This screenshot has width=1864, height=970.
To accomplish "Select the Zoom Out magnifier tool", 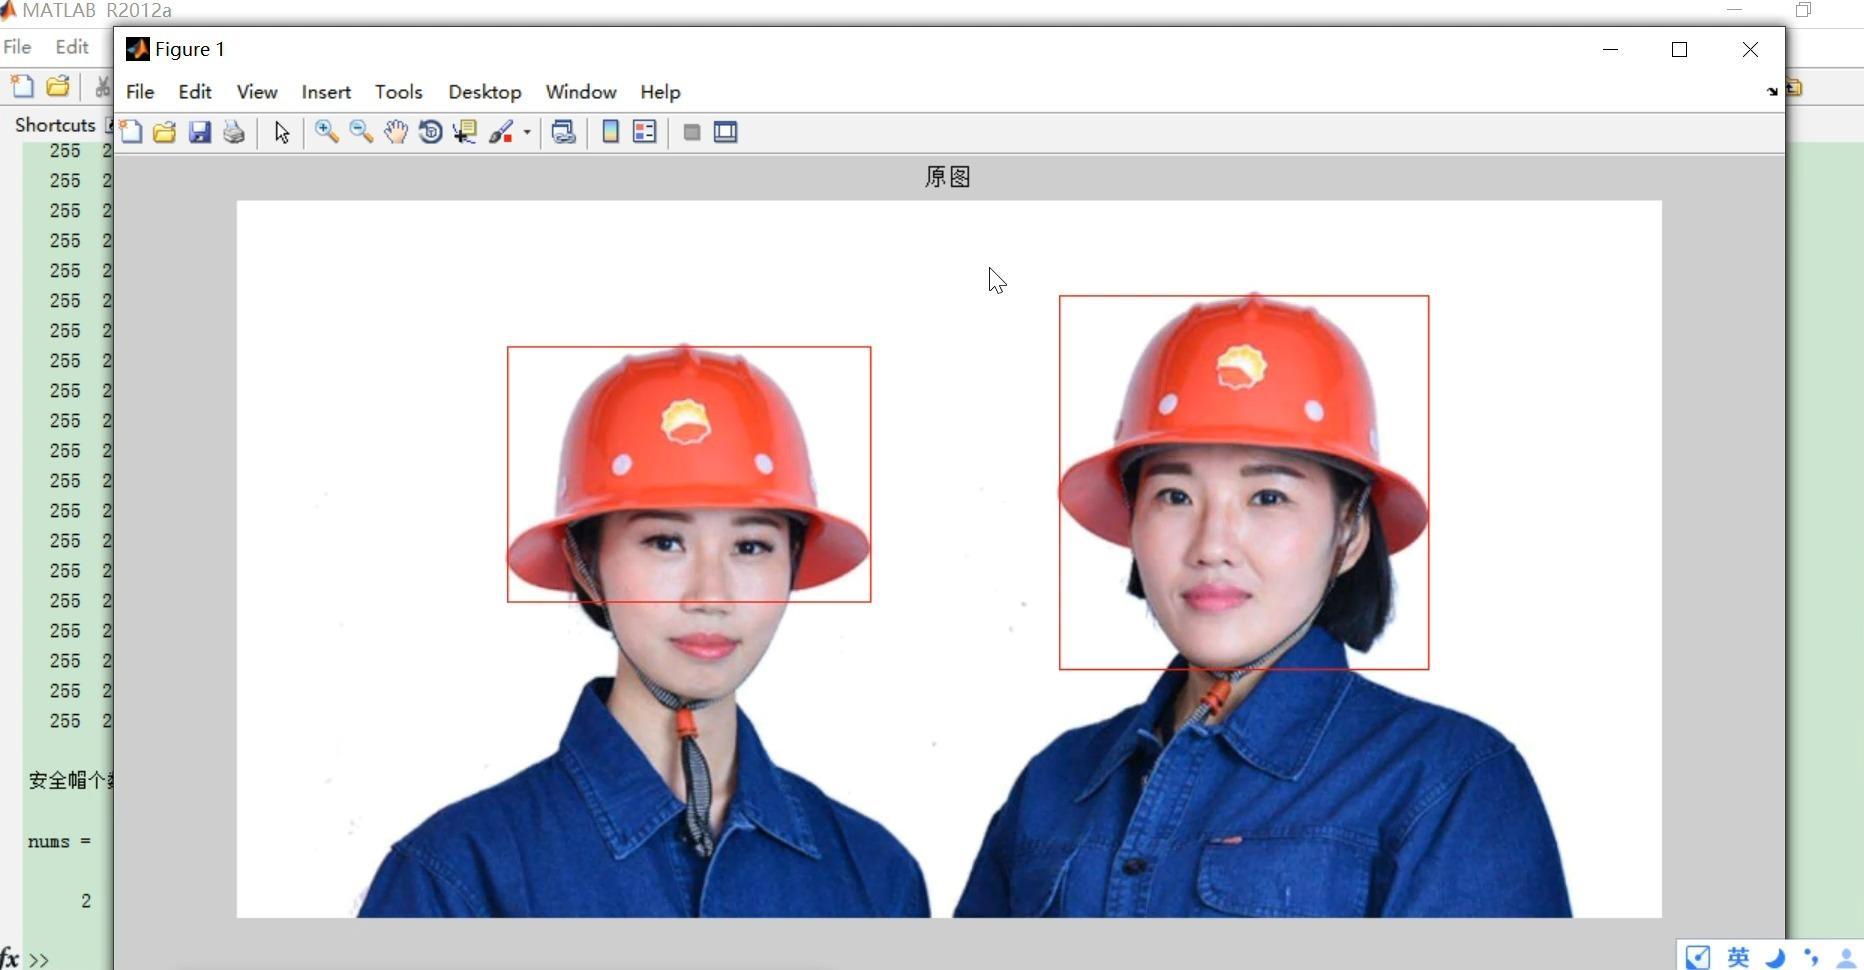I will point(361,132).
